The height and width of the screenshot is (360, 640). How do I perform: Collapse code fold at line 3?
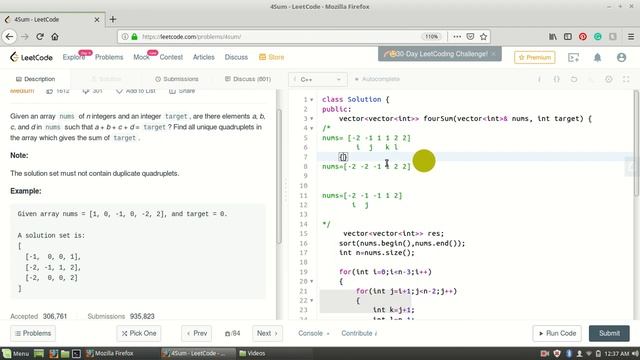click(312, 119)
